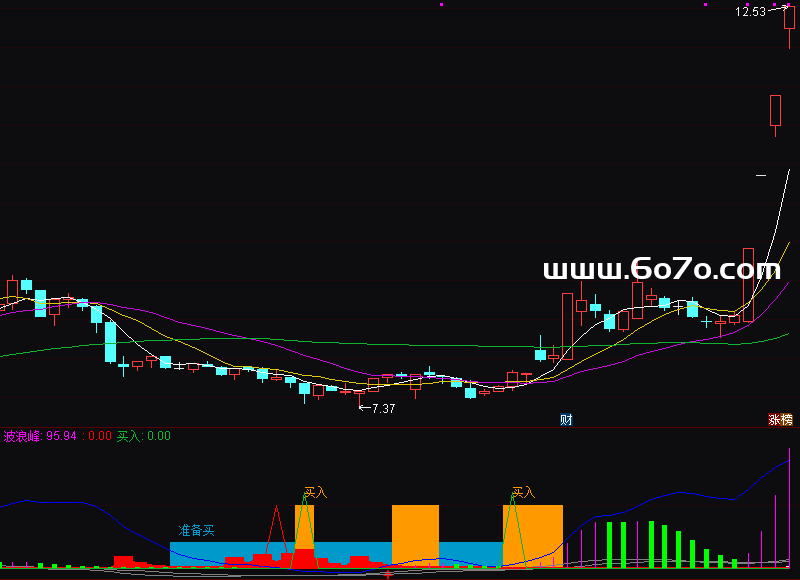
Task: Click the second 买入 signal label
Action: tap(523, 493)
